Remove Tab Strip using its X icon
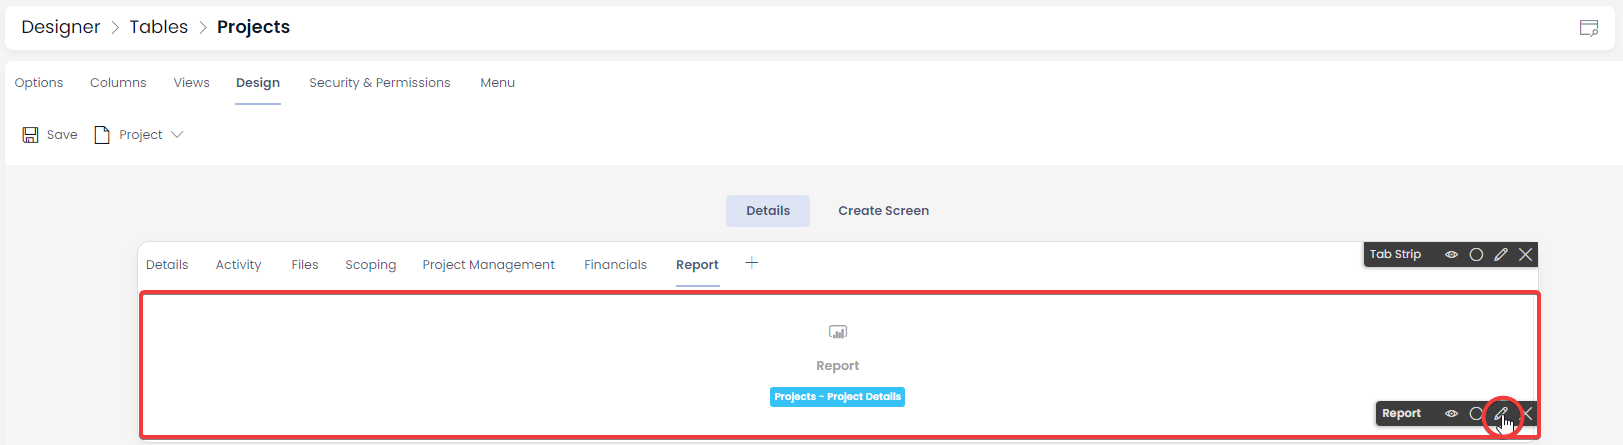 point(1526,255)
